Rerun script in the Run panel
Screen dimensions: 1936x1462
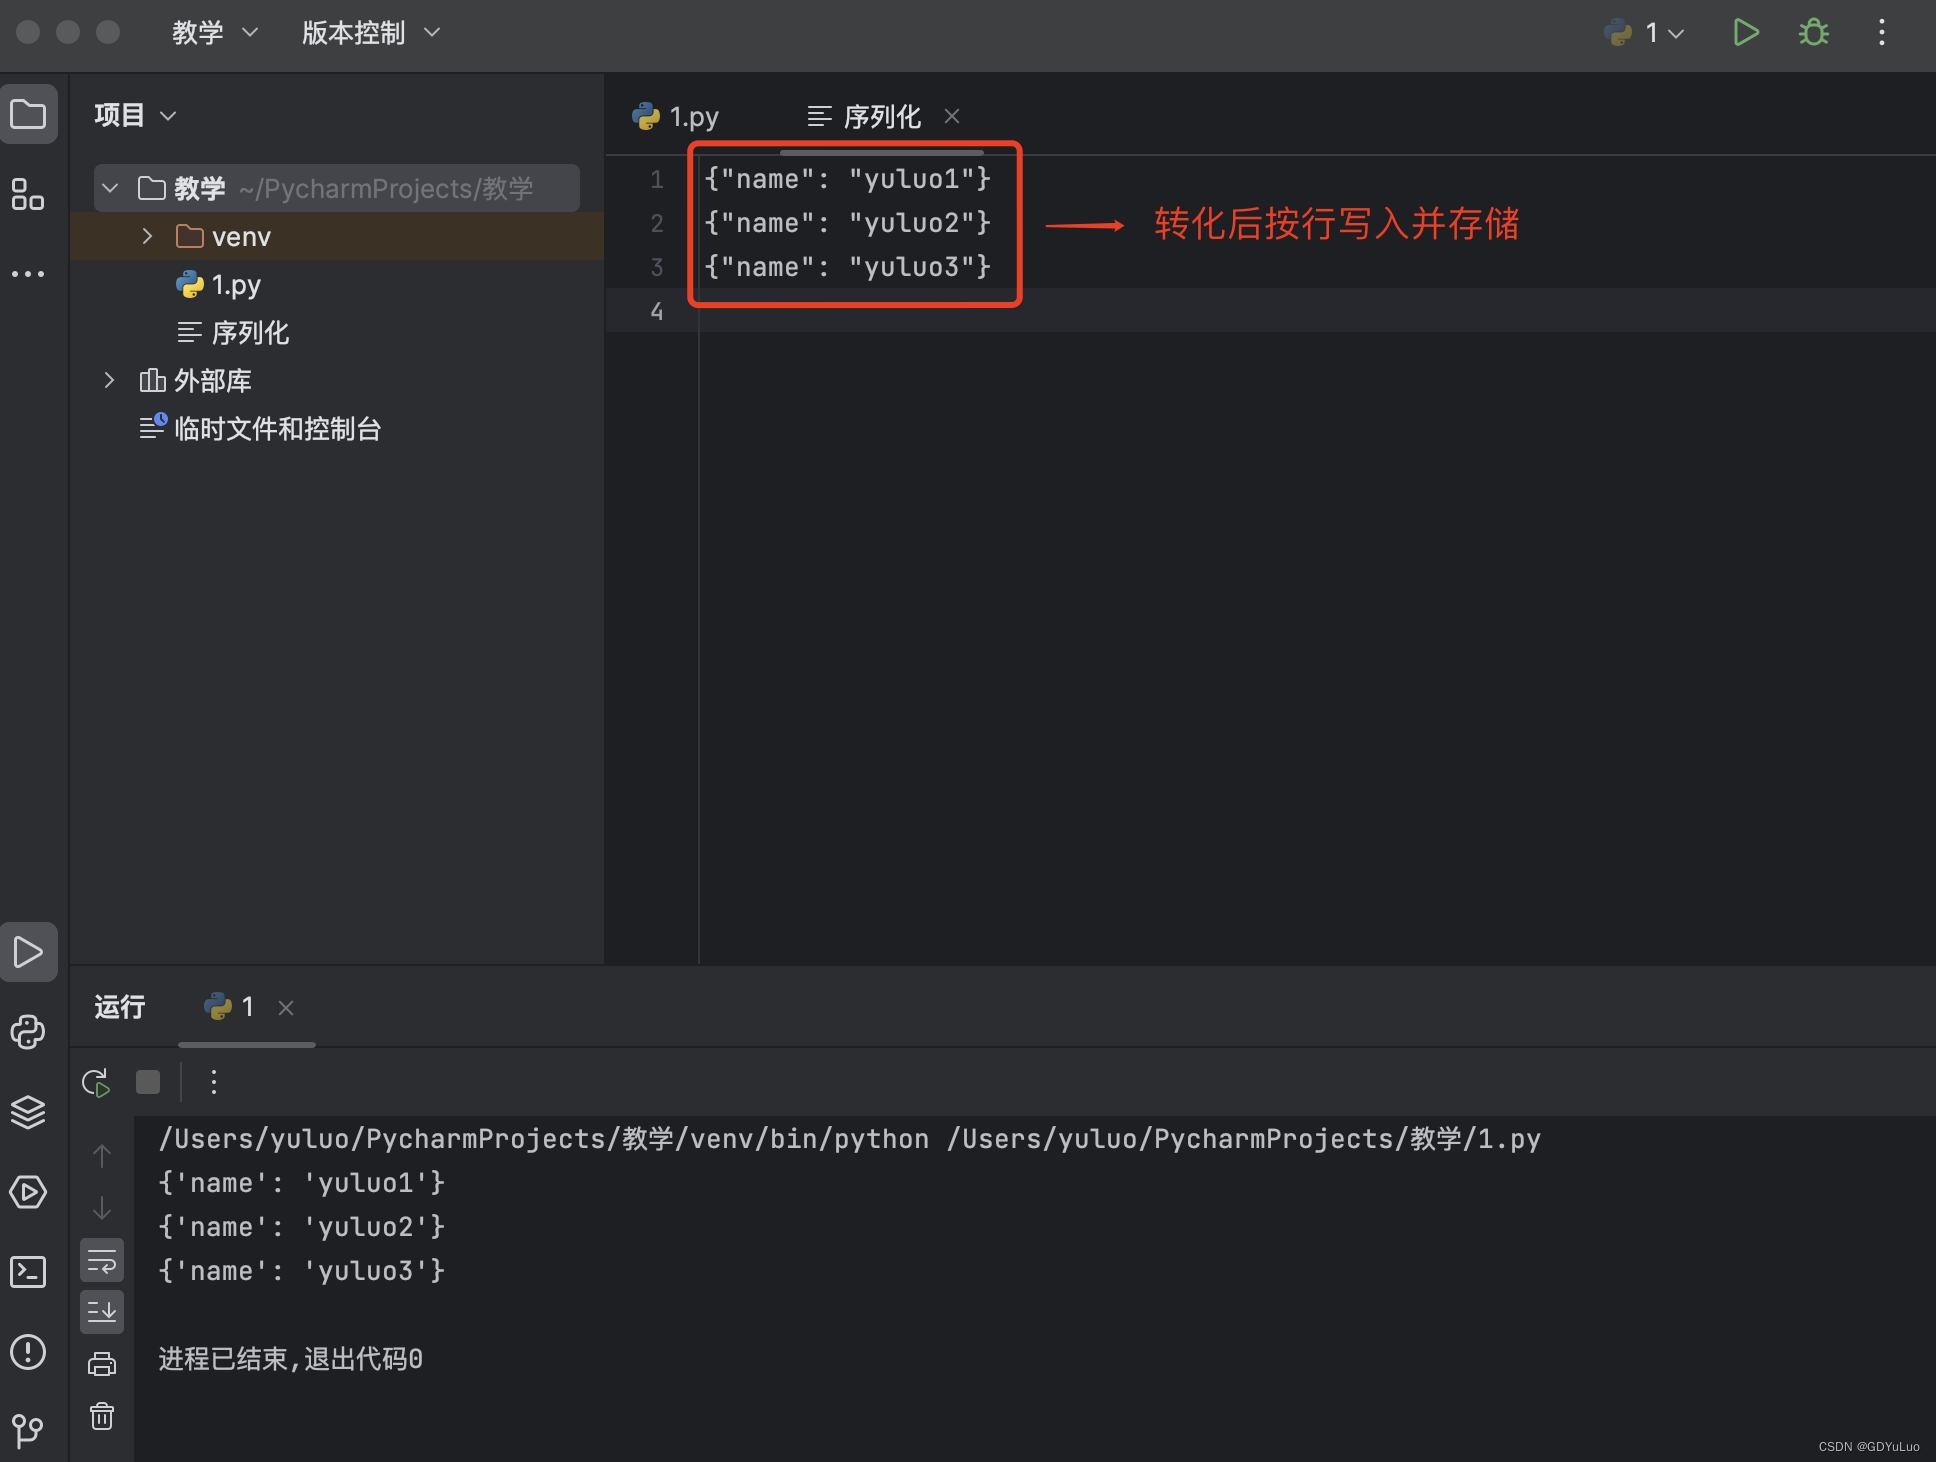click(96, 1082)
